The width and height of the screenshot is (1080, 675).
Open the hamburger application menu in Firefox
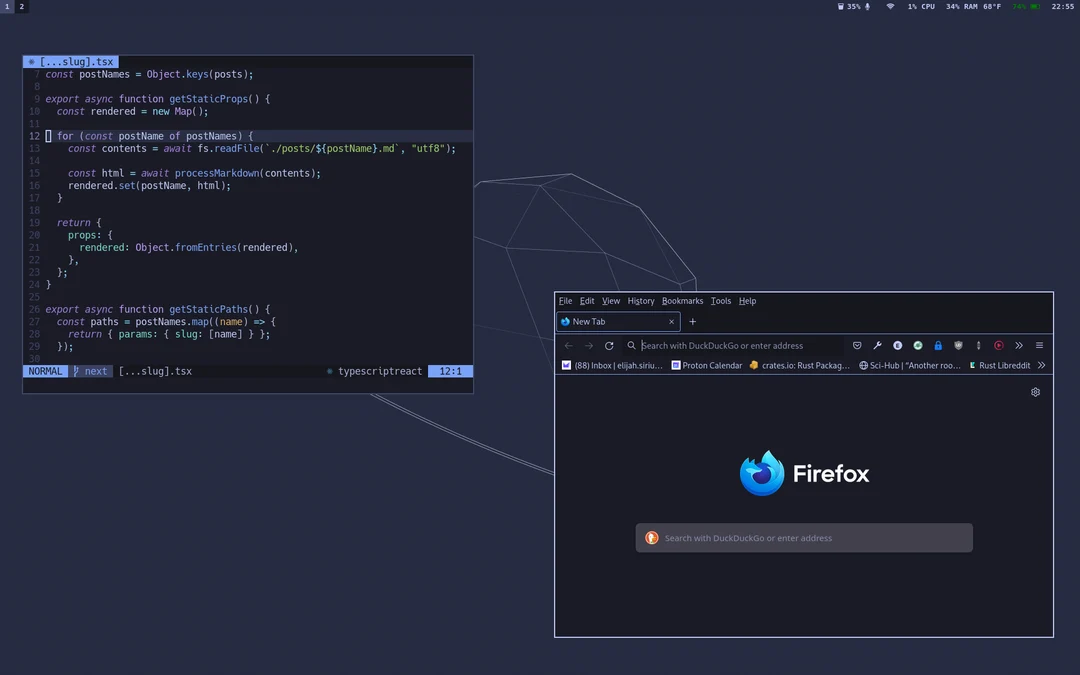pos(1039,345)
